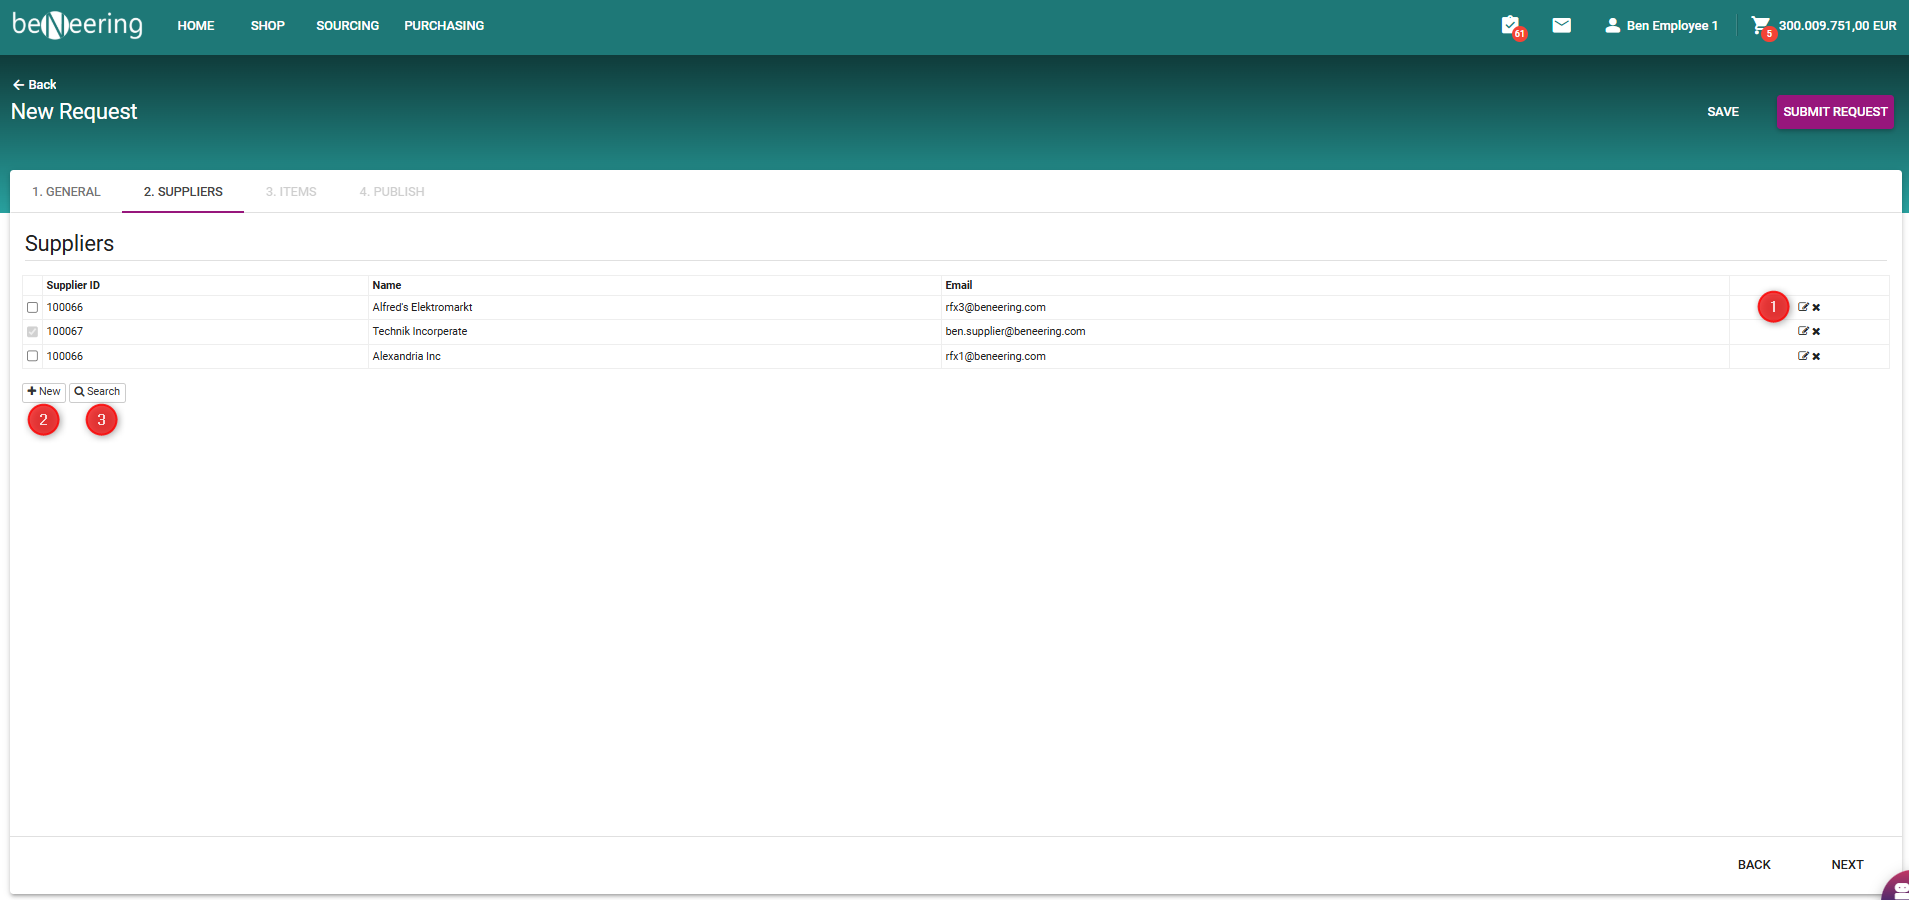Viewport: 1909px width, 900px height.
Task: Open the Ben Employee 1 user menu
Action: pyautogui.click(x=1661, y=26)
